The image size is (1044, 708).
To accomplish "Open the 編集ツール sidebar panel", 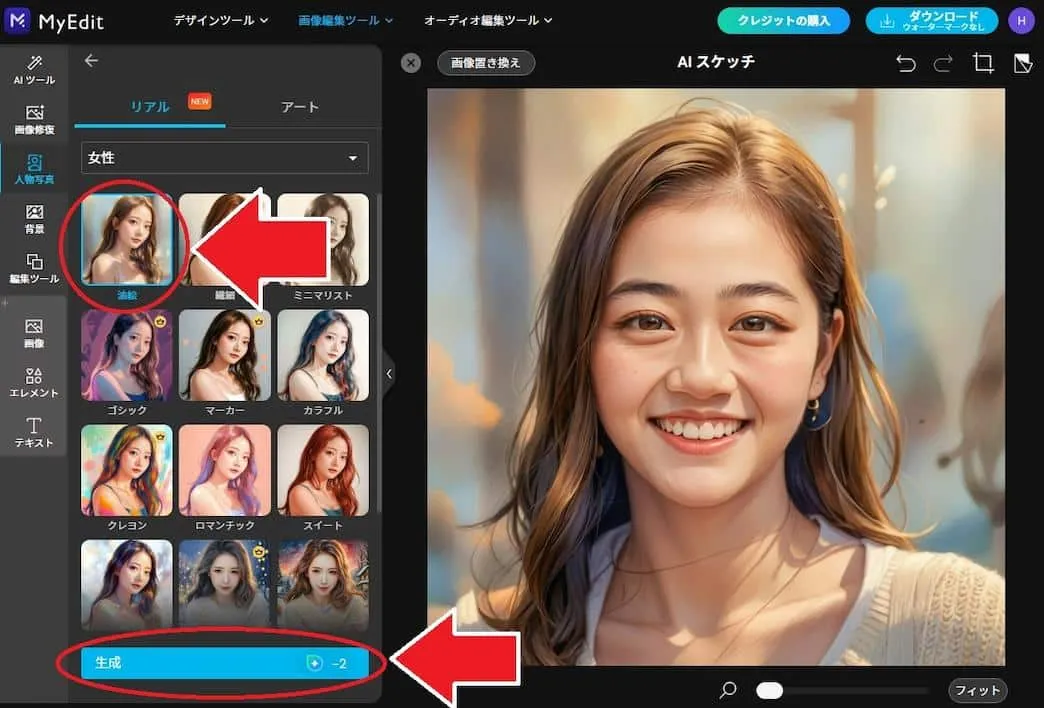I will (x=34, y=270).
